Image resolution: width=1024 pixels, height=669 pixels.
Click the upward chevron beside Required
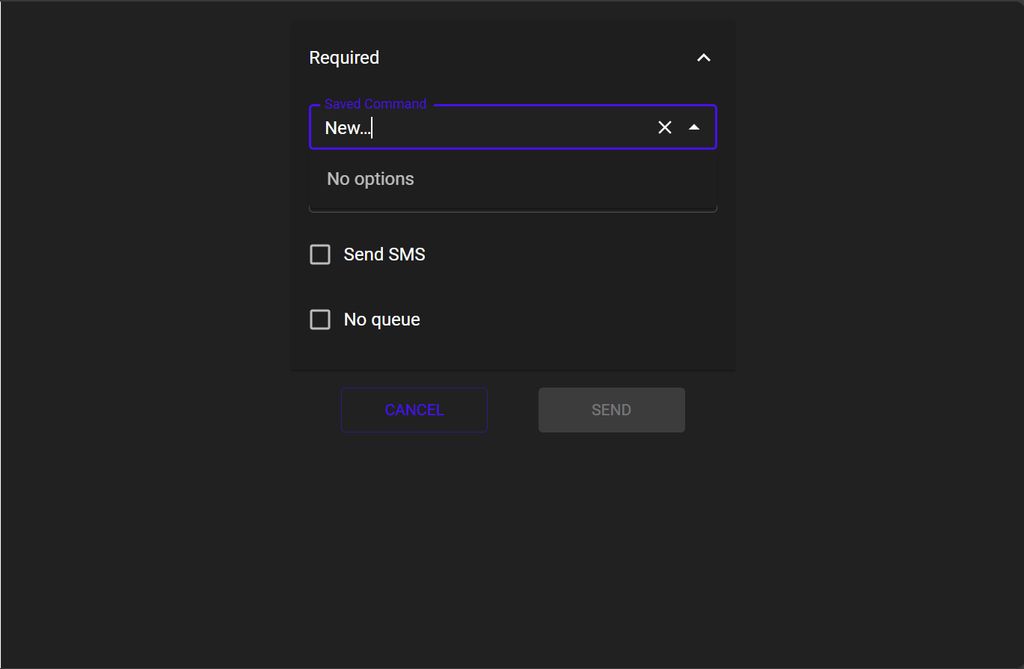tap(703, 58)
